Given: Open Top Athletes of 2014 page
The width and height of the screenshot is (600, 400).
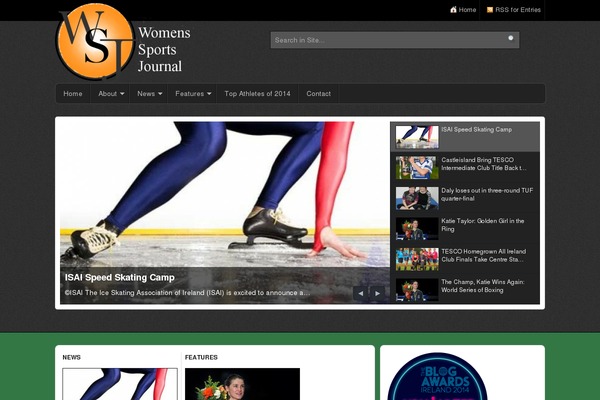Looking at the screenshot, I should point(257,93).
